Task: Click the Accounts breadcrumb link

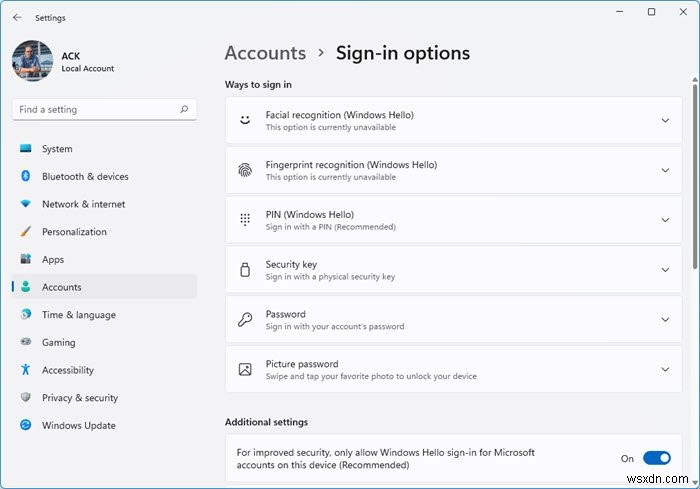Action: pos(265,53)
